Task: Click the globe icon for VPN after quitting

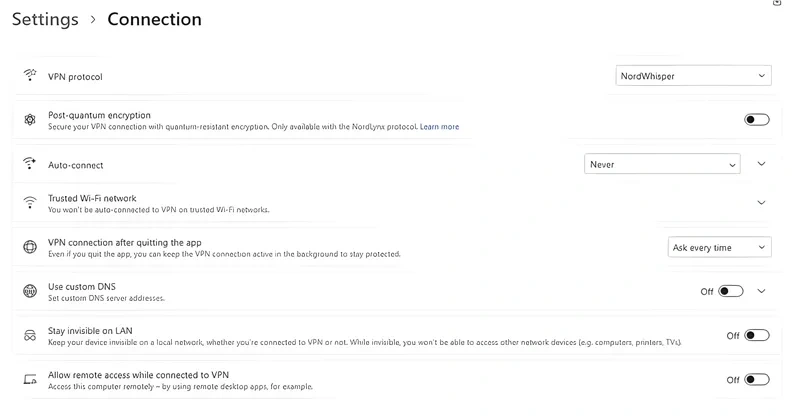Action: (29, 247)
